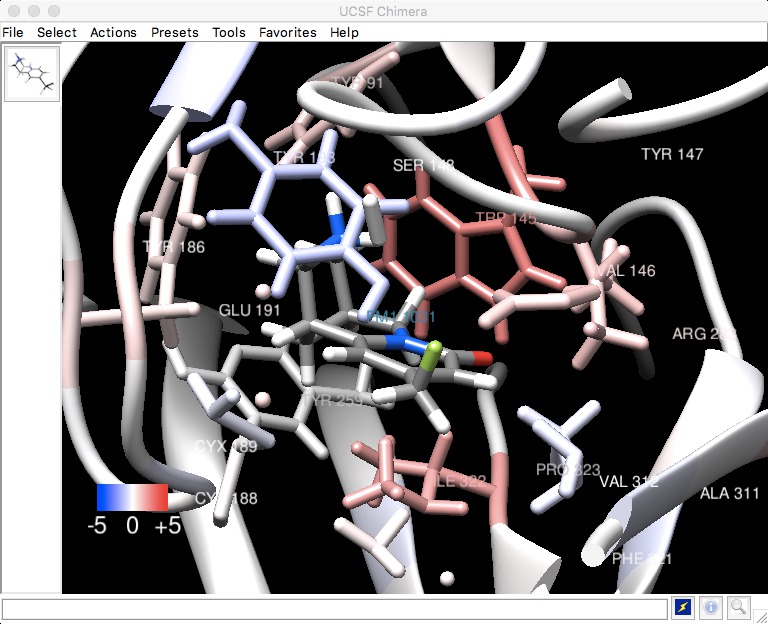The height and width of the screenshot is (624, 768).
Task: Click the TYR 186 residue label
Action: click(x=173, y=246)
